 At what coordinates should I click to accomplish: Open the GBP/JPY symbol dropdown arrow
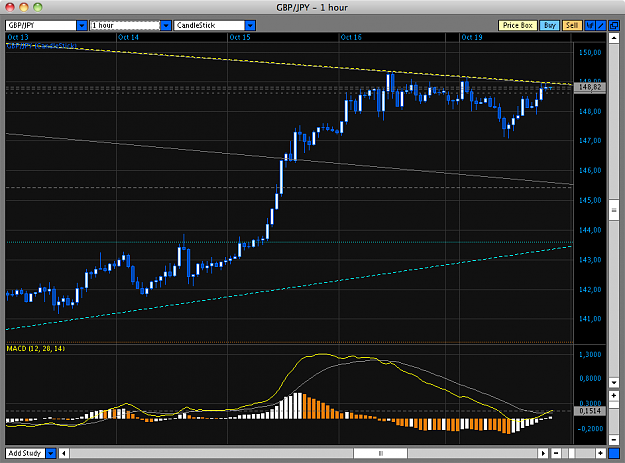82,26
